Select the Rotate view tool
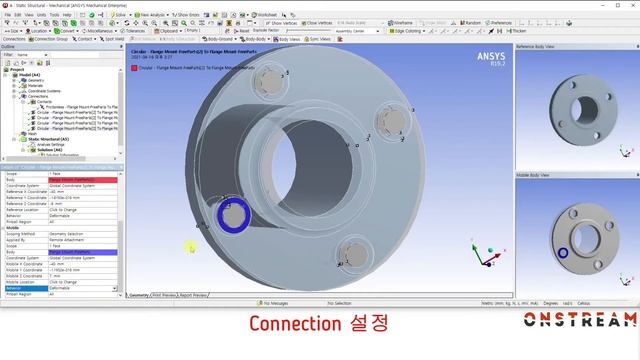640x360 pixels. 127,23
